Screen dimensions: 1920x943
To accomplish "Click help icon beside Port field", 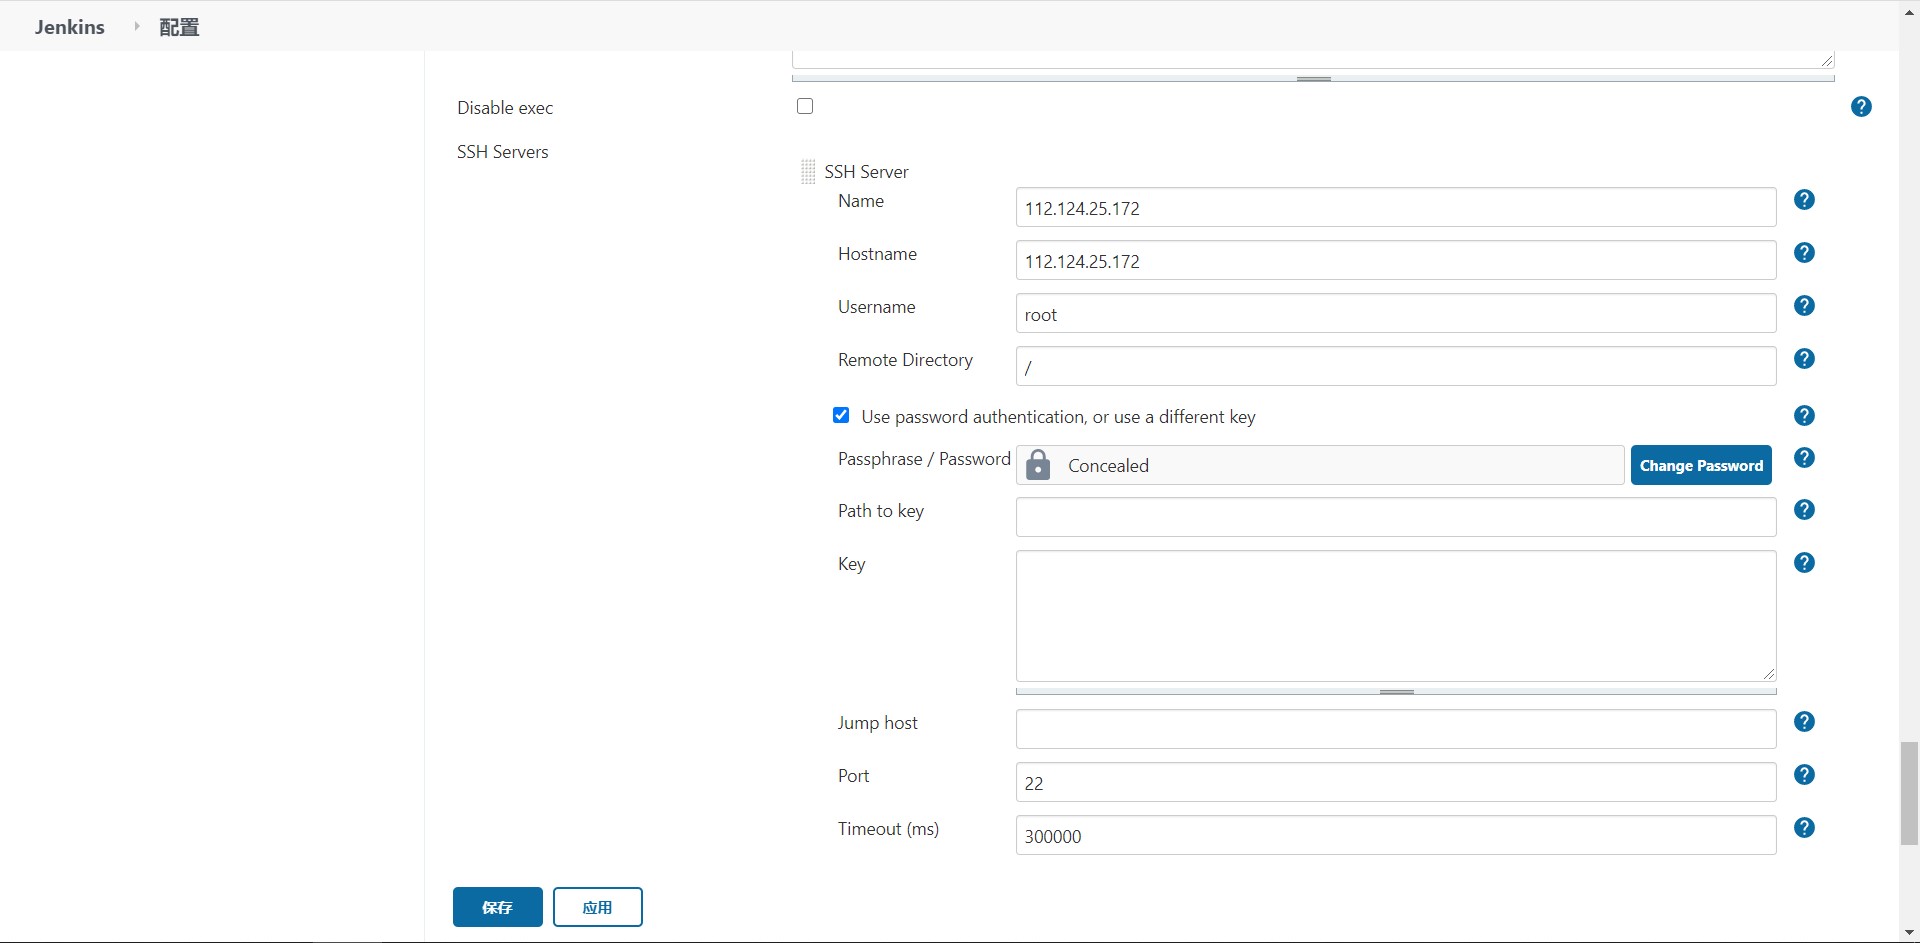I will 1804,775.
